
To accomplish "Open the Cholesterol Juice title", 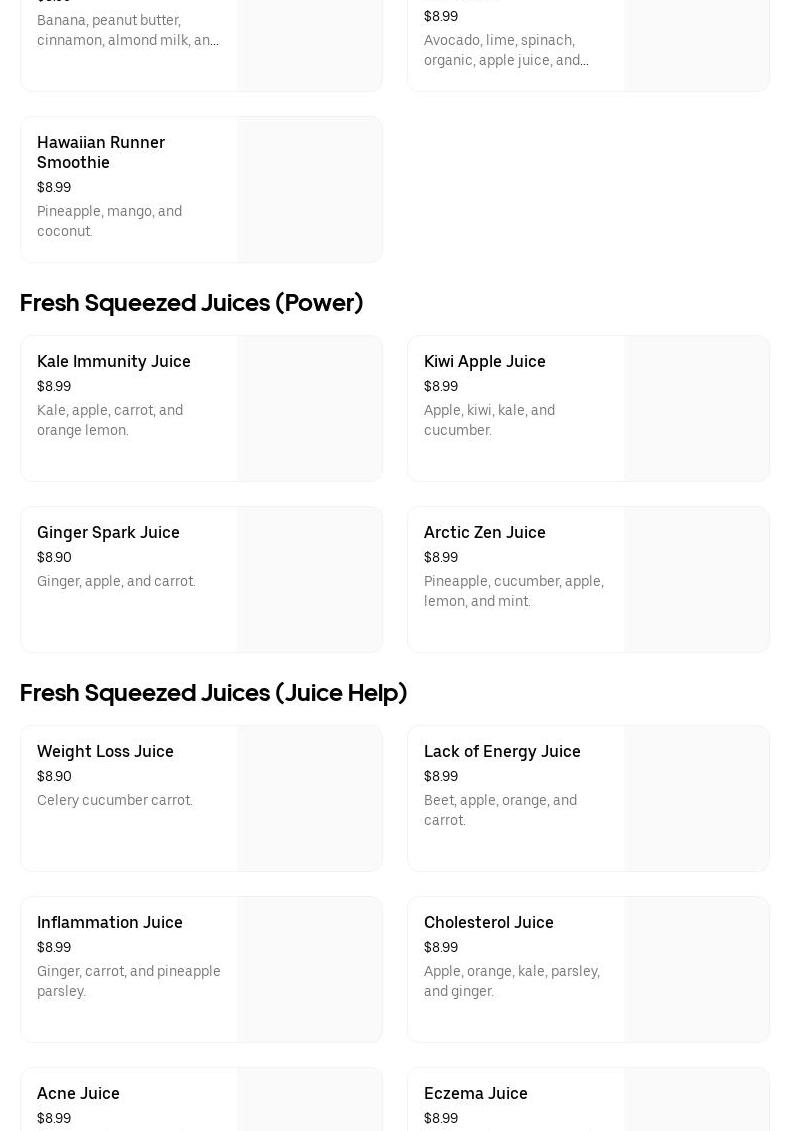I will coord(489,922).
